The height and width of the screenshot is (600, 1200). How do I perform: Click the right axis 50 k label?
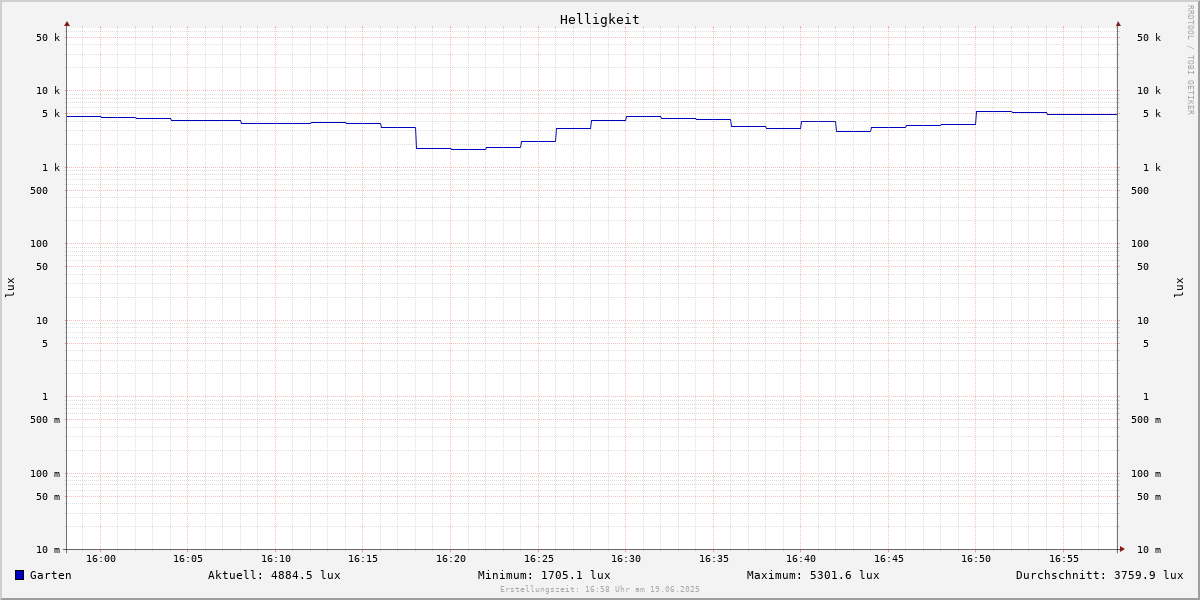click(1149, 38)
